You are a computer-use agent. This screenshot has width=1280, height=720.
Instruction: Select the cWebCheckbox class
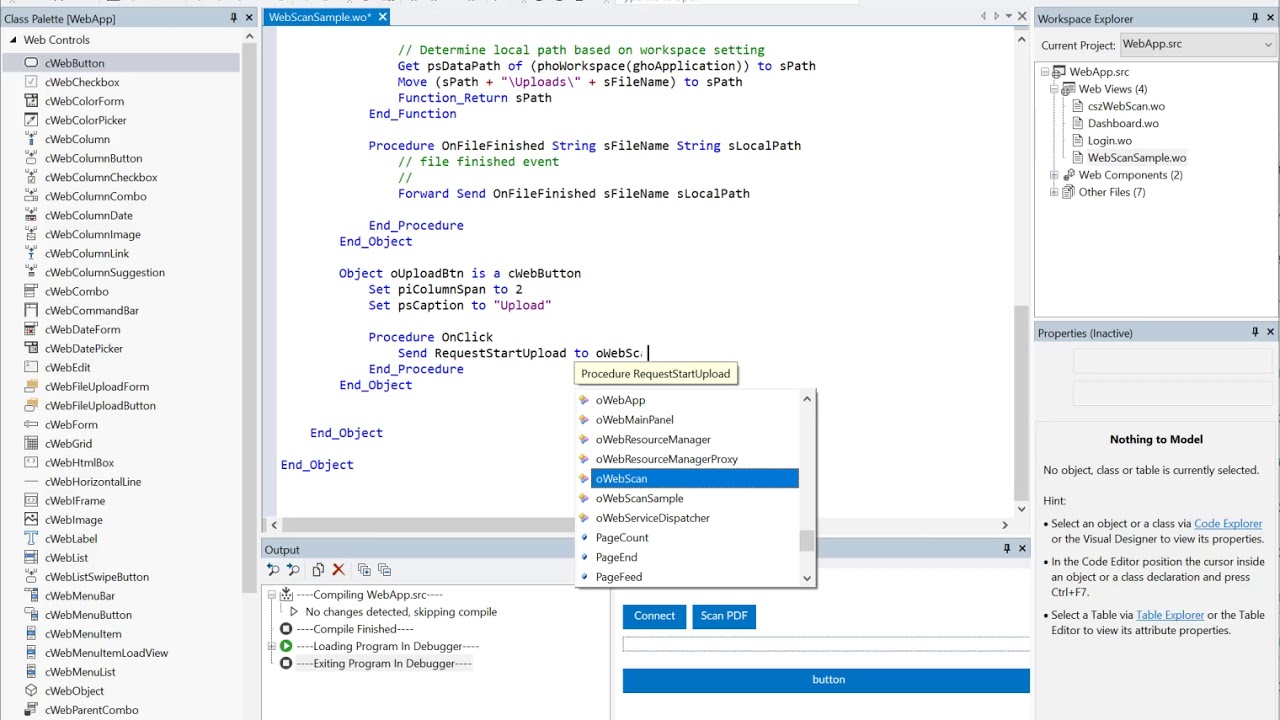82,82
